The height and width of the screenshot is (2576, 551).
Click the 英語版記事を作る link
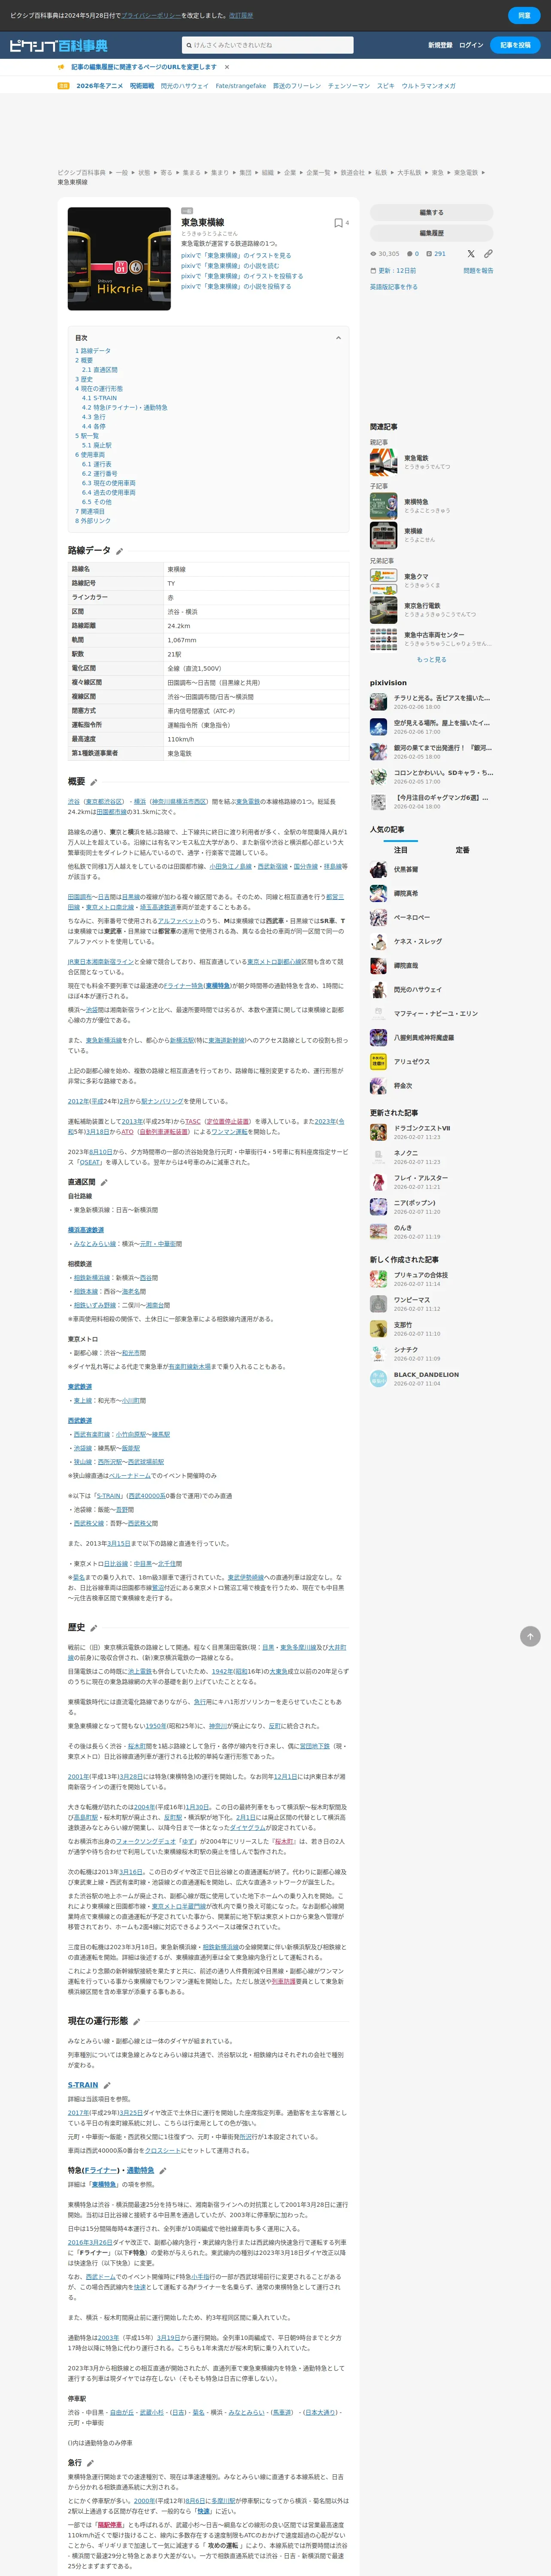pos(394,287)
